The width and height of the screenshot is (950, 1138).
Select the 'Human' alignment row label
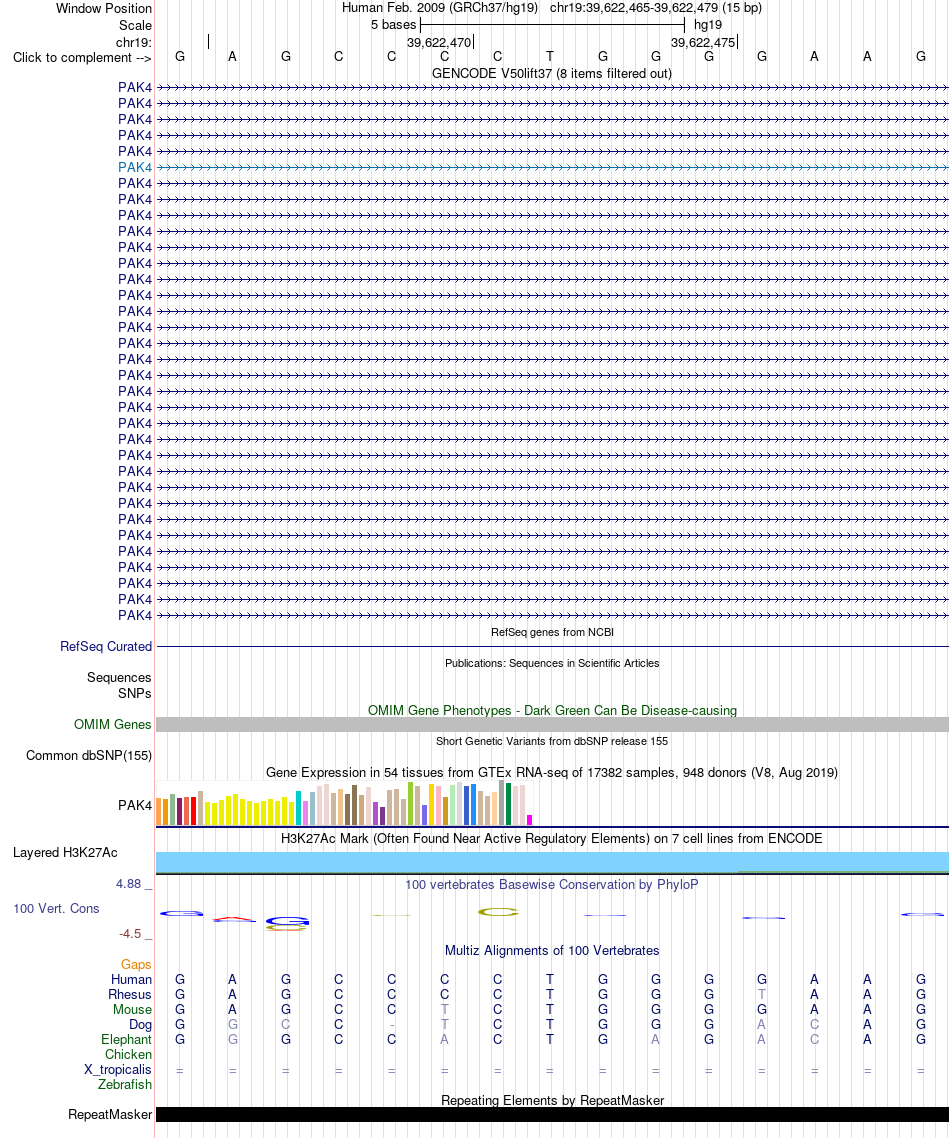(x=131, y=980)
